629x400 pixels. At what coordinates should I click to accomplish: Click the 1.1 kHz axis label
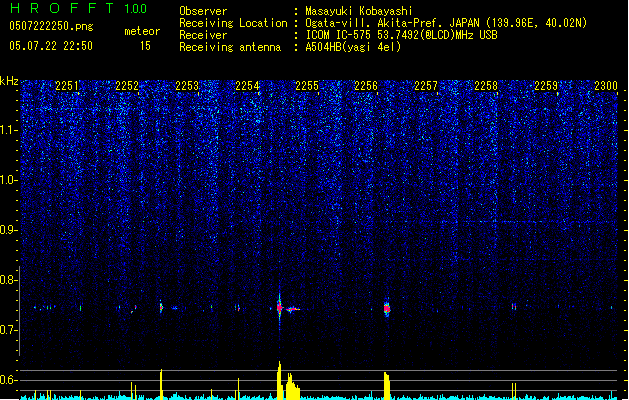point(8,130)
